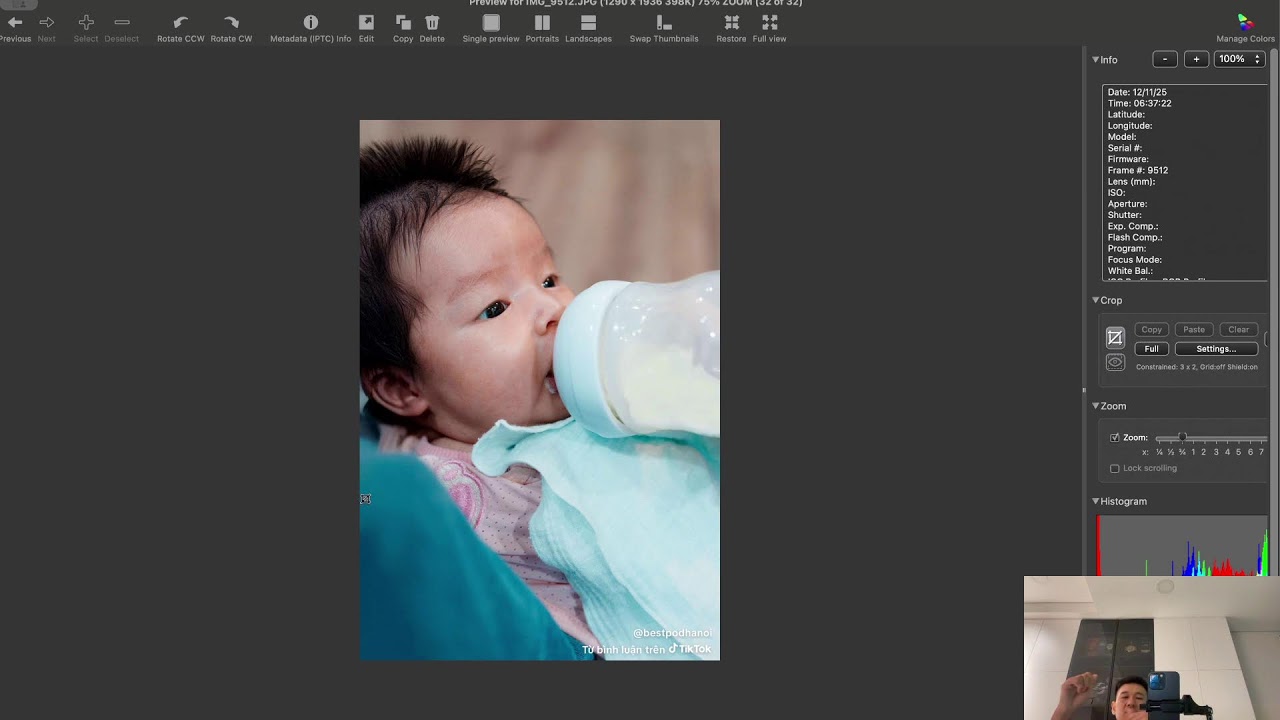Viewport: 1280px width, 720px height.
Task: Click 'Date: 12/11/25' in Info
Action: 1137,92
